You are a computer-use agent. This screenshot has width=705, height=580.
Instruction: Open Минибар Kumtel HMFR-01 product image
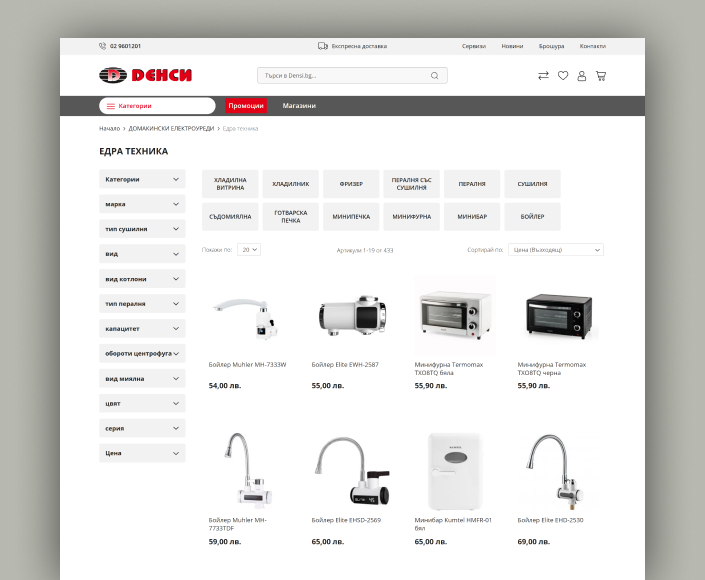click(x=455, y=471)
